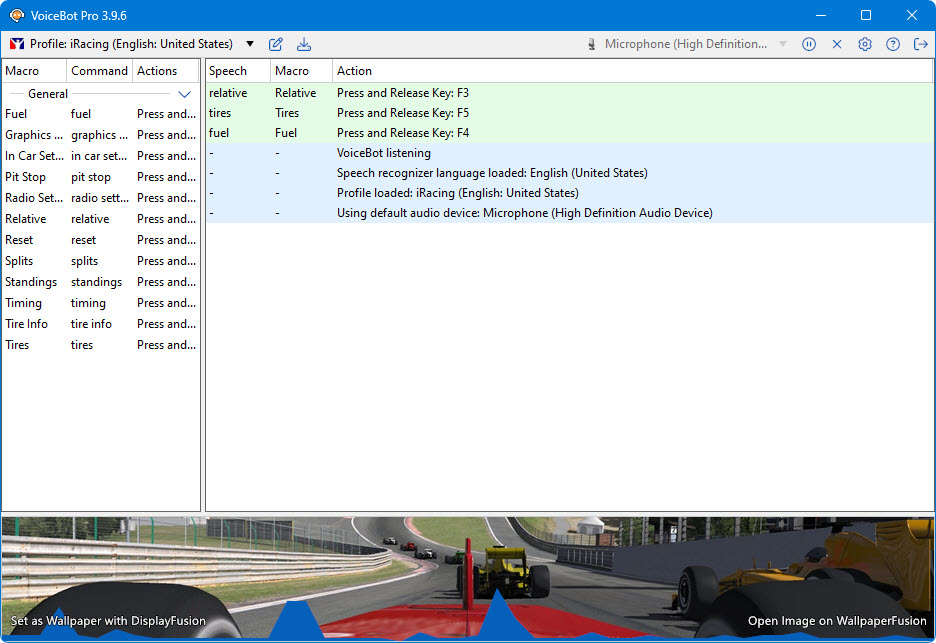Image resolution: width=936 pixels, height=643 pixels.
Task: Click Set as Wallpaper with DisplayFusion
Action: pyautogui.click(x=108, y=621)
